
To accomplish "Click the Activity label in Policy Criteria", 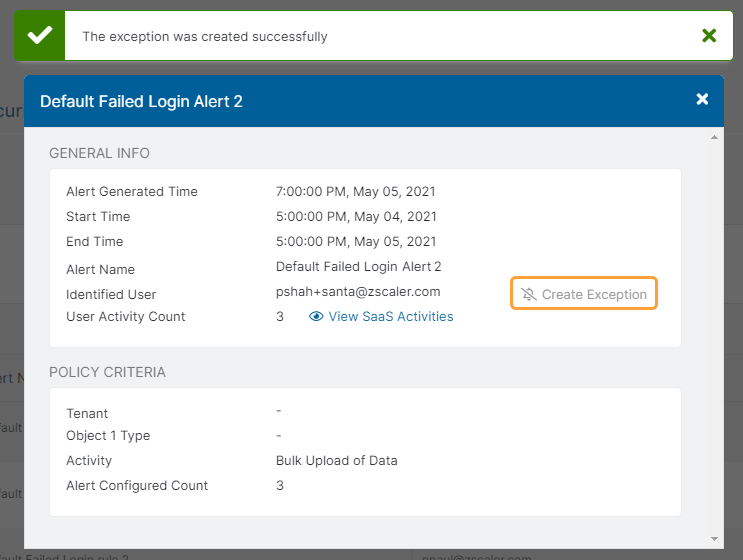I will click(x=89, y=461).
